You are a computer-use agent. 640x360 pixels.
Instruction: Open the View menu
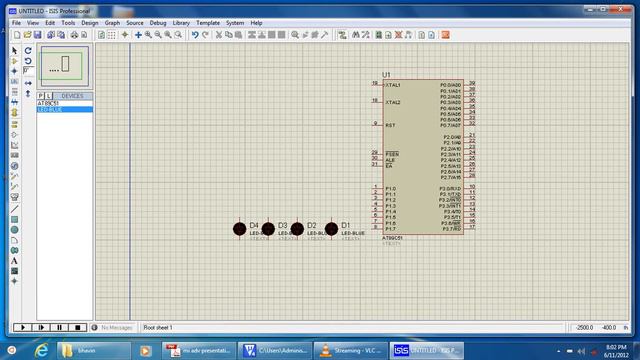[x=33, y=23]
